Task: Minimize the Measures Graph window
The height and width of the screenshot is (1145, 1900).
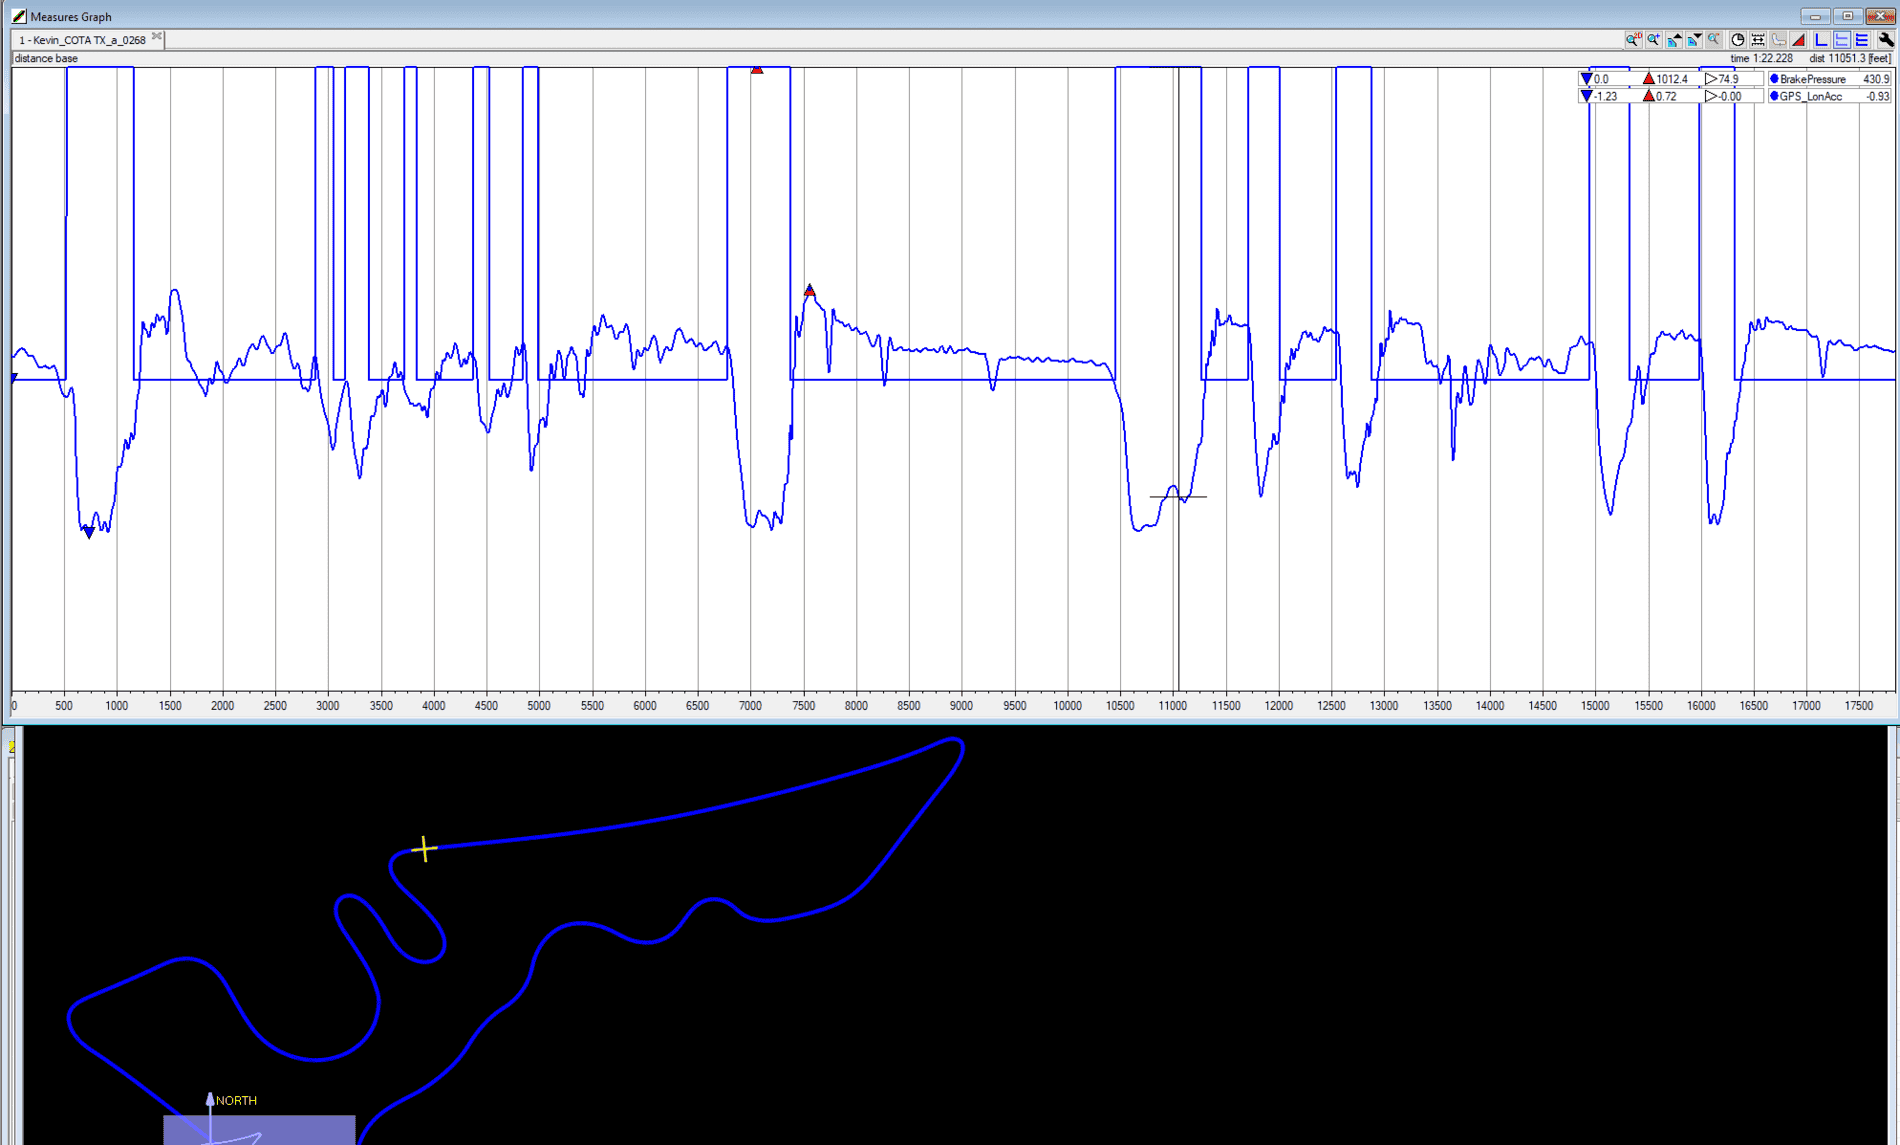Action: pos(1815,16)
